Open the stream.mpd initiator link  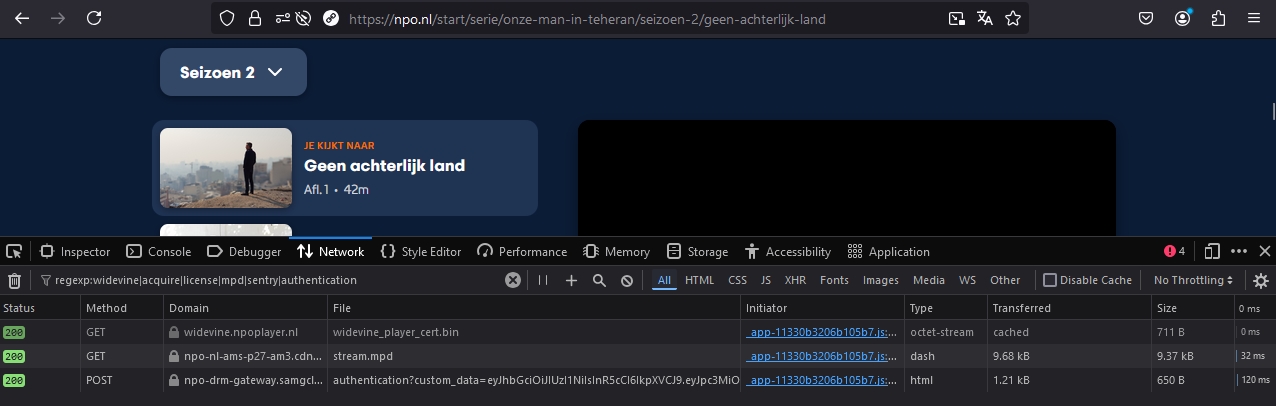coord(822,356)
